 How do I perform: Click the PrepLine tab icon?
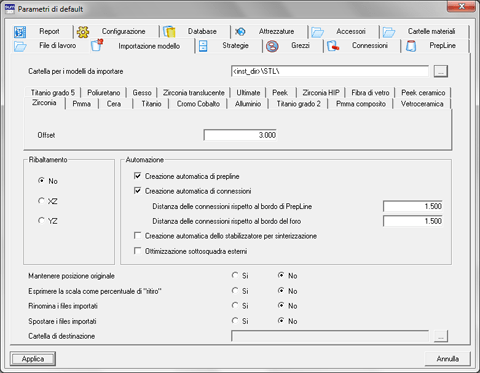[x=411, y=46]
